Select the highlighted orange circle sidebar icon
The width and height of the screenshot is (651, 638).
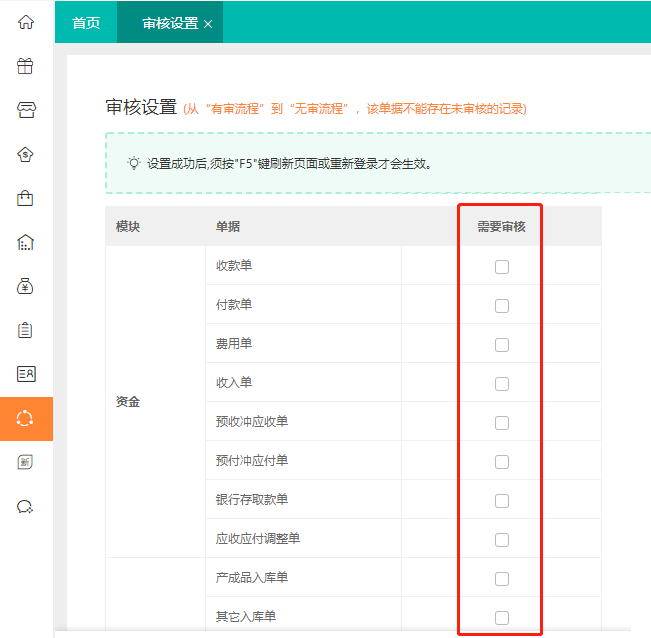click(x=26, y=418)
